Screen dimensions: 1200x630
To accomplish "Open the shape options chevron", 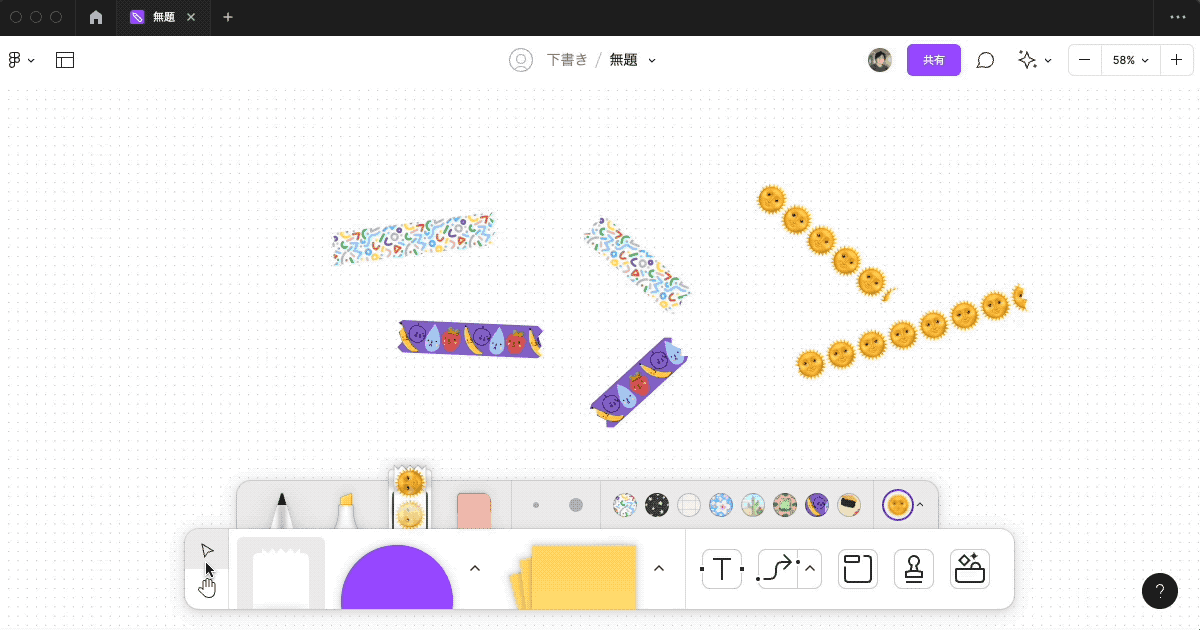I will point(475,568).
